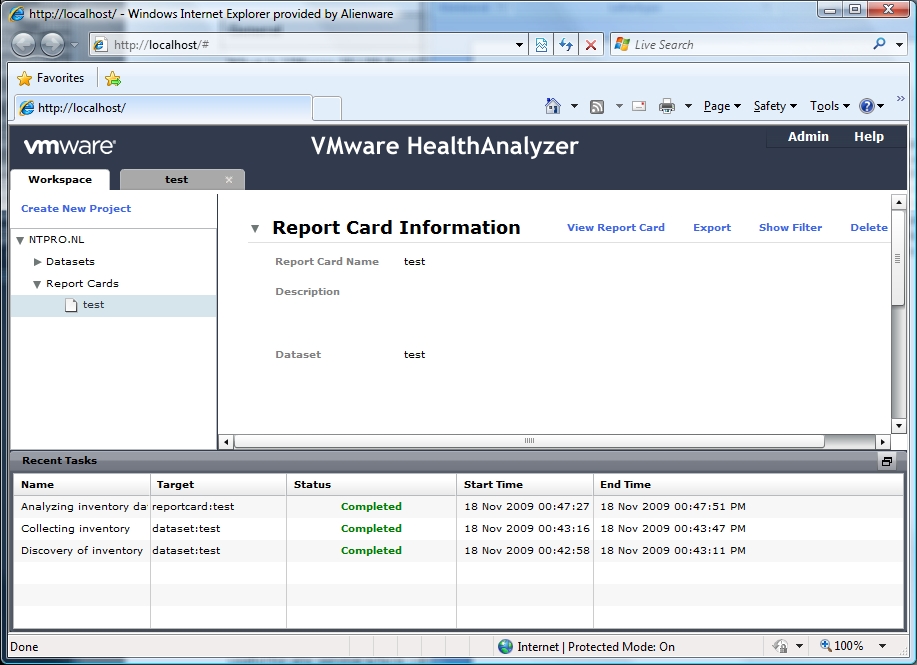The width and height of the screenshot is (917, 665).
Task: Open the status bar privacy icon dropdown
Action: [x=799, y=646]
